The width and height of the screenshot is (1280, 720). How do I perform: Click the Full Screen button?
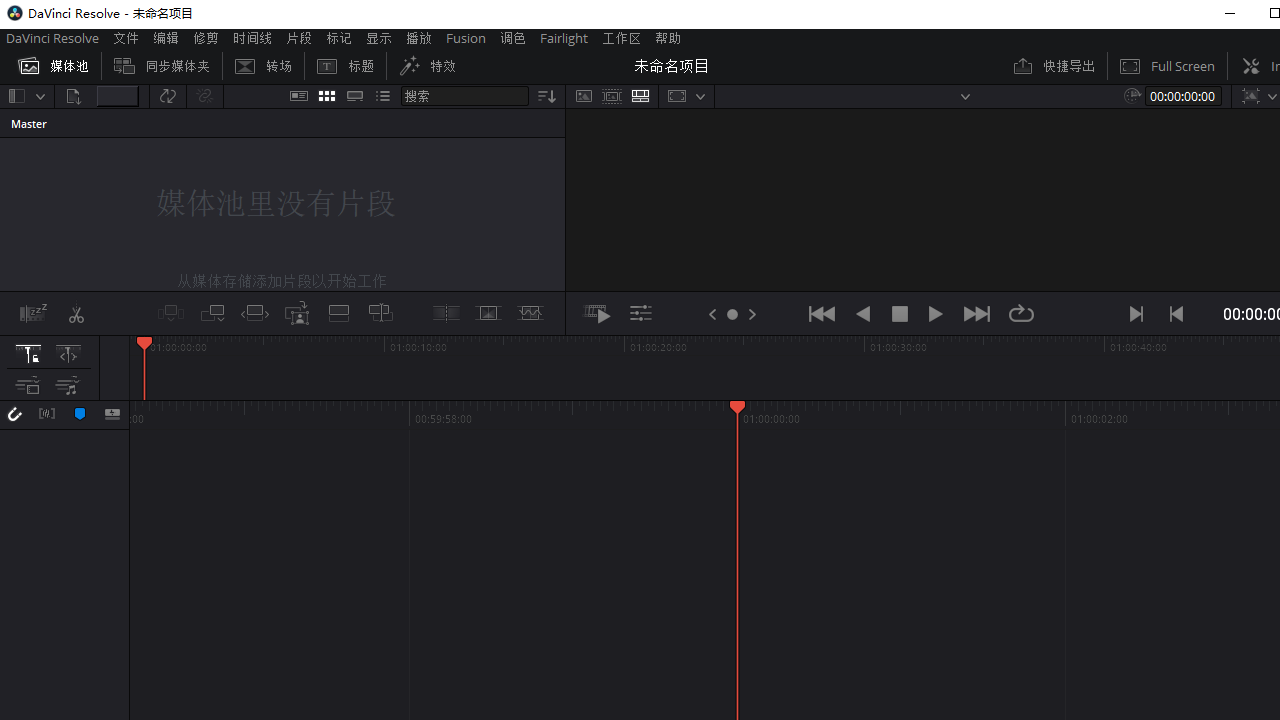coord(1167,66)
